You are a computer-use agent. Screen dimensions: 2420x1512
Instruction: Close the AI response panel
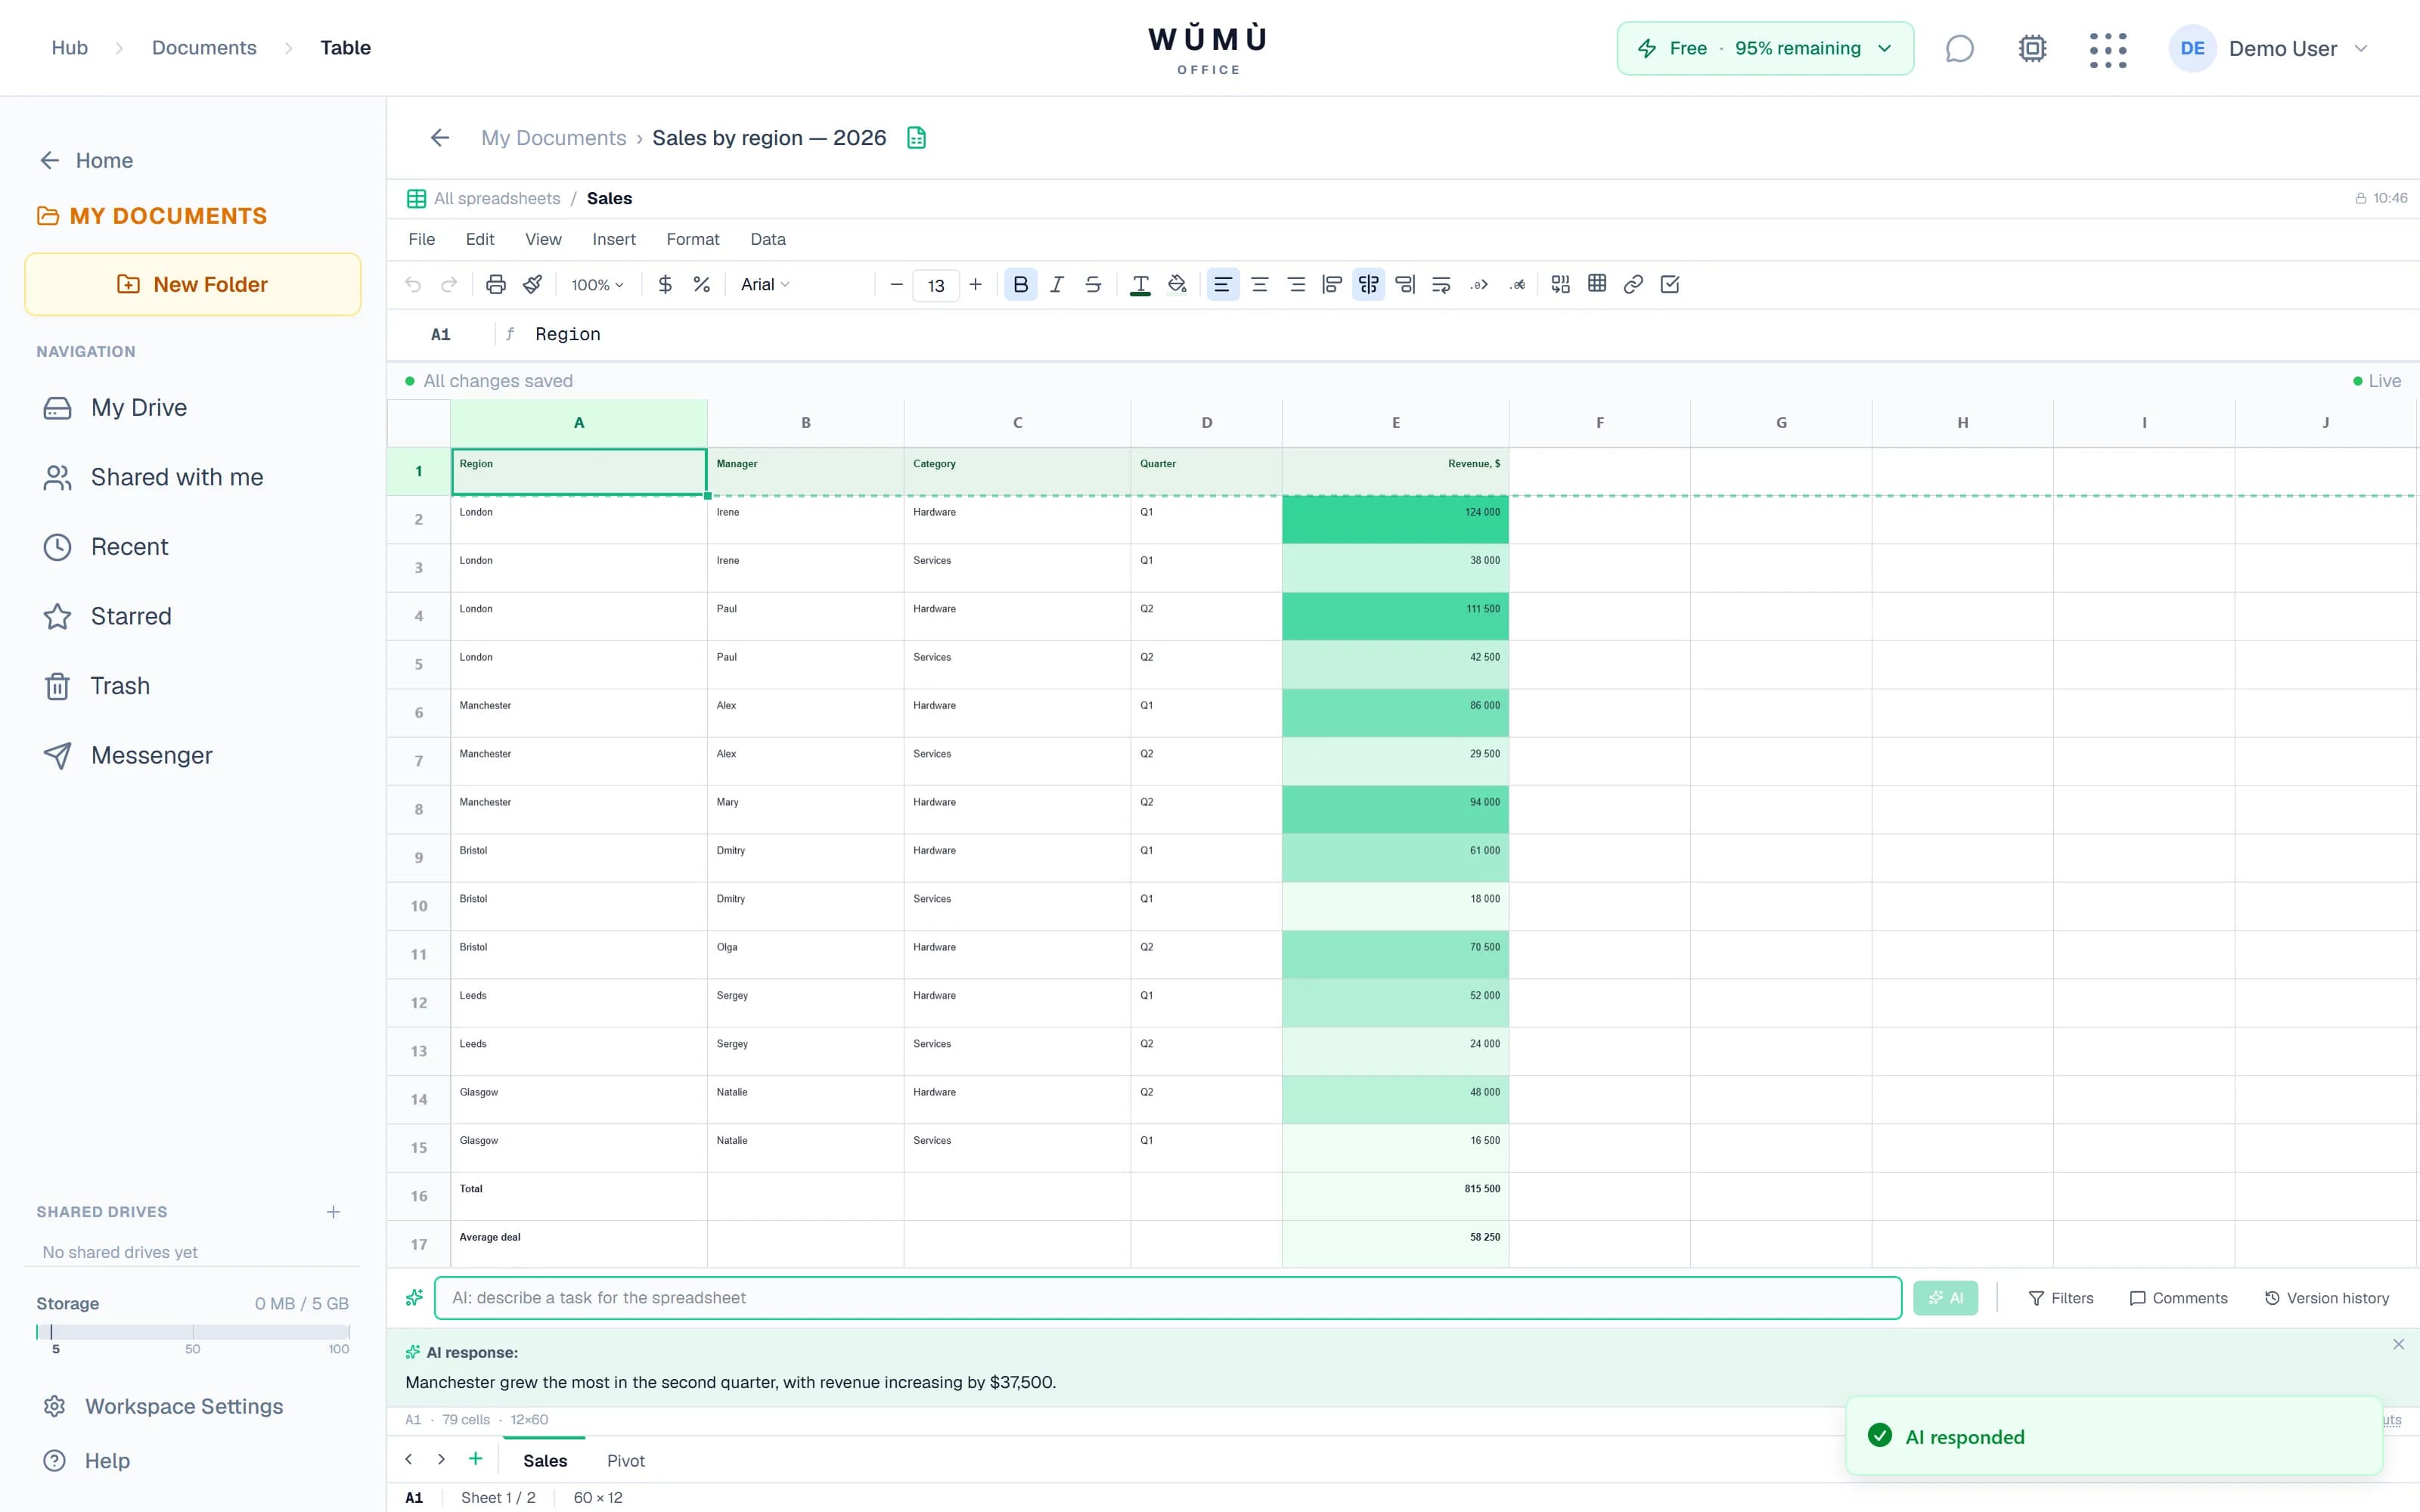(x=2398, y=1345)
